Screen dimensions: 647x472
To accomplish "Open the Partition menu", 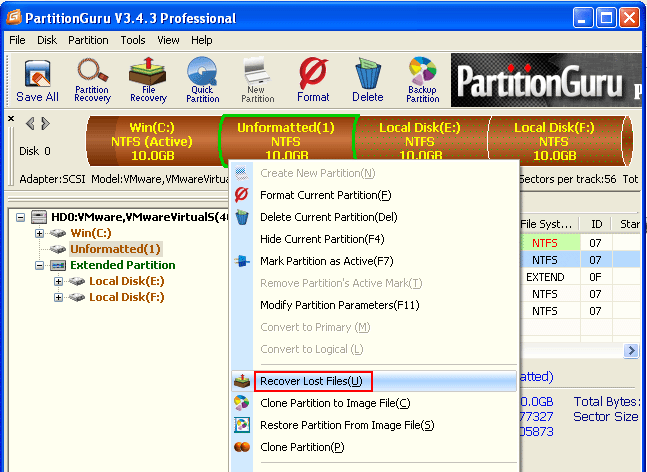I will pos(88,40).
